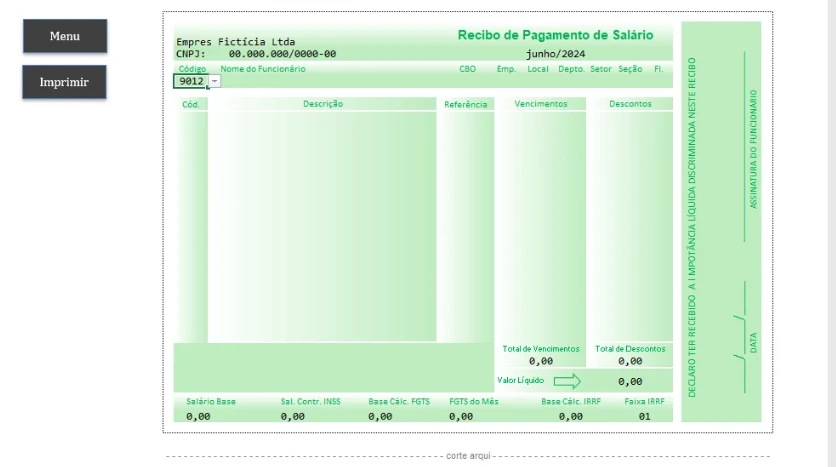Select the Salário Base value

[x=198, y=416]
